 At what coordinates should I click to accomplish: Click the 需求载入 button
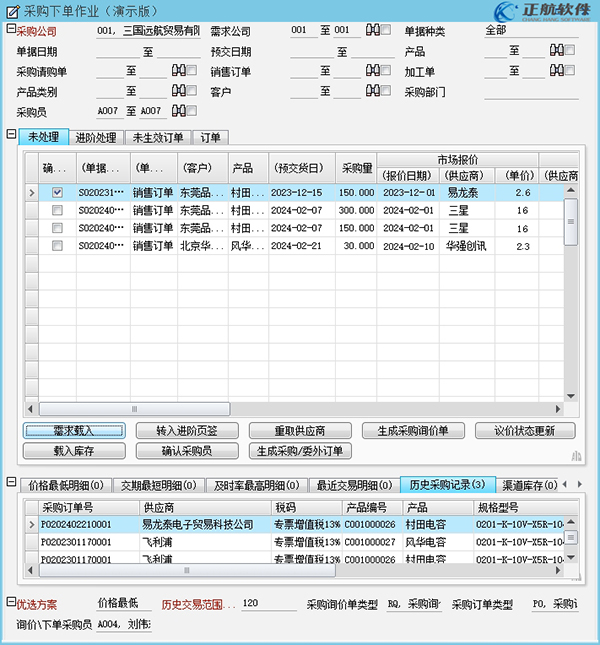74,431
